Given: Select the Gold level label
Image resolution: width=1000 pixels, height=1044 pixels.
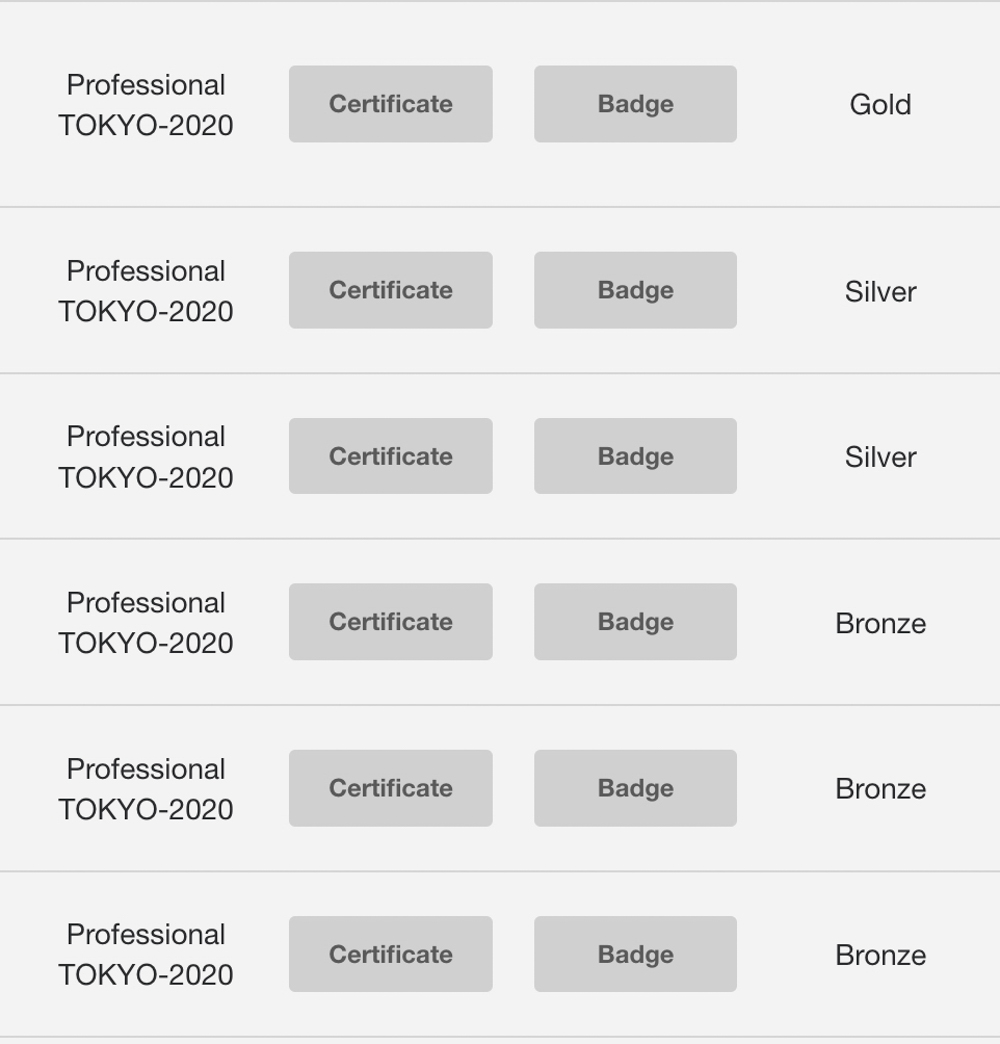Looking at the screenshot, I should (x=880, y=105).
